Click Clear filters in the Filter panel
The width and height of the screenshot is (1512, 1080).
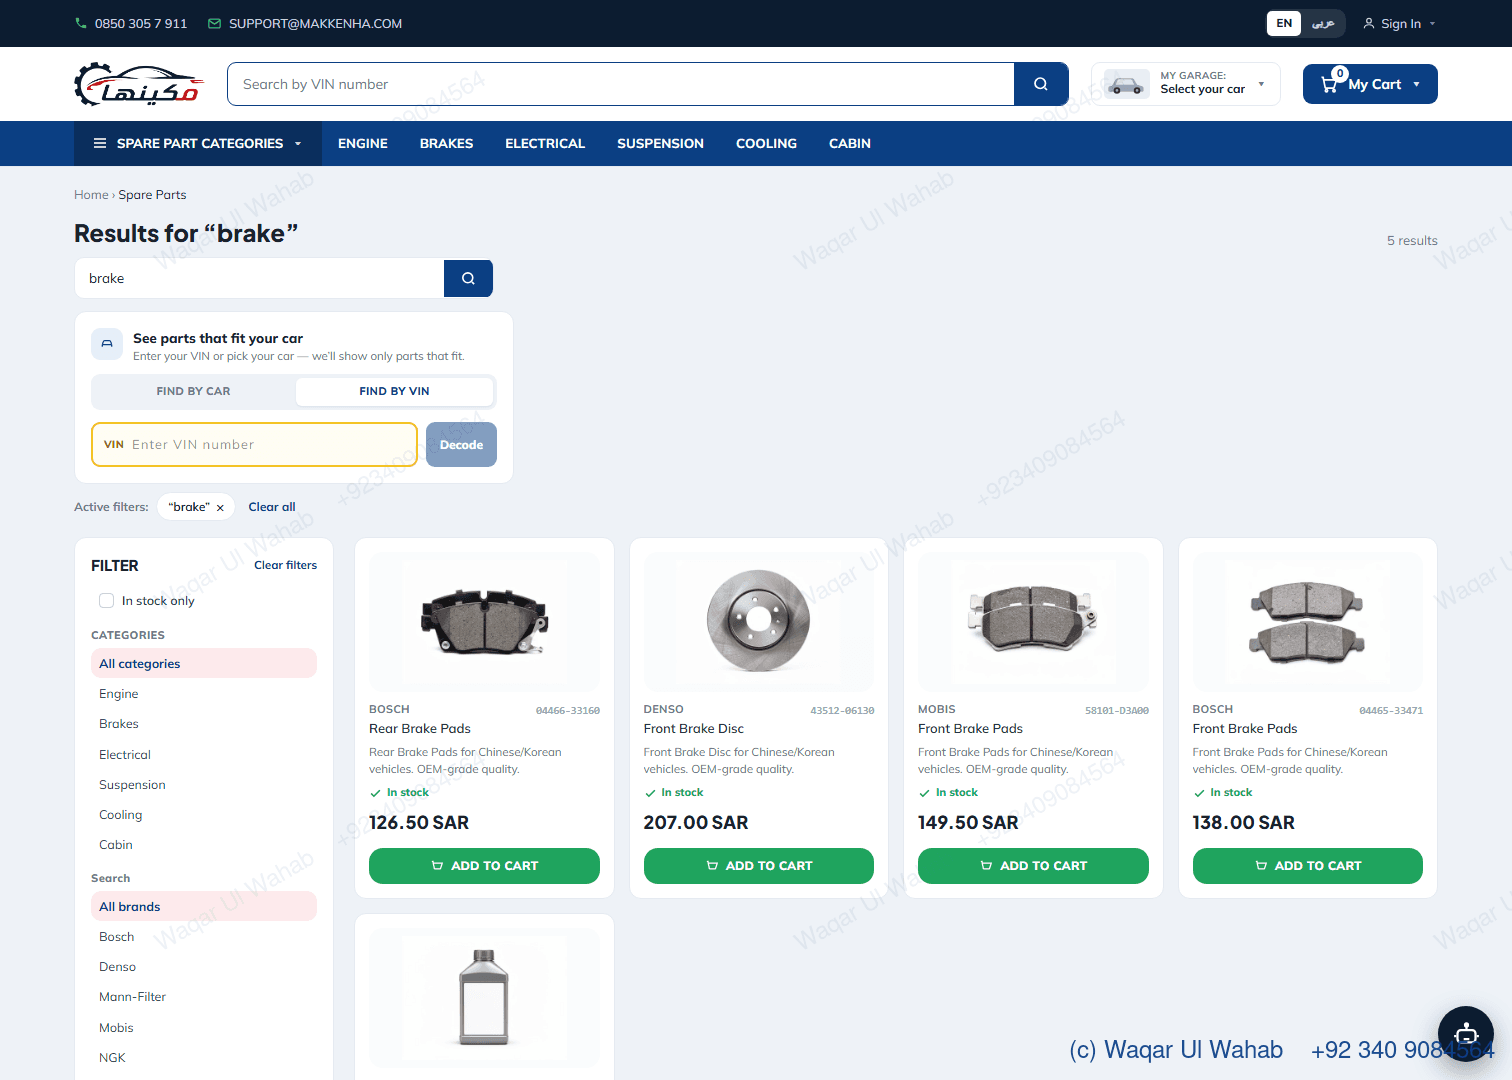pos(285,565)
